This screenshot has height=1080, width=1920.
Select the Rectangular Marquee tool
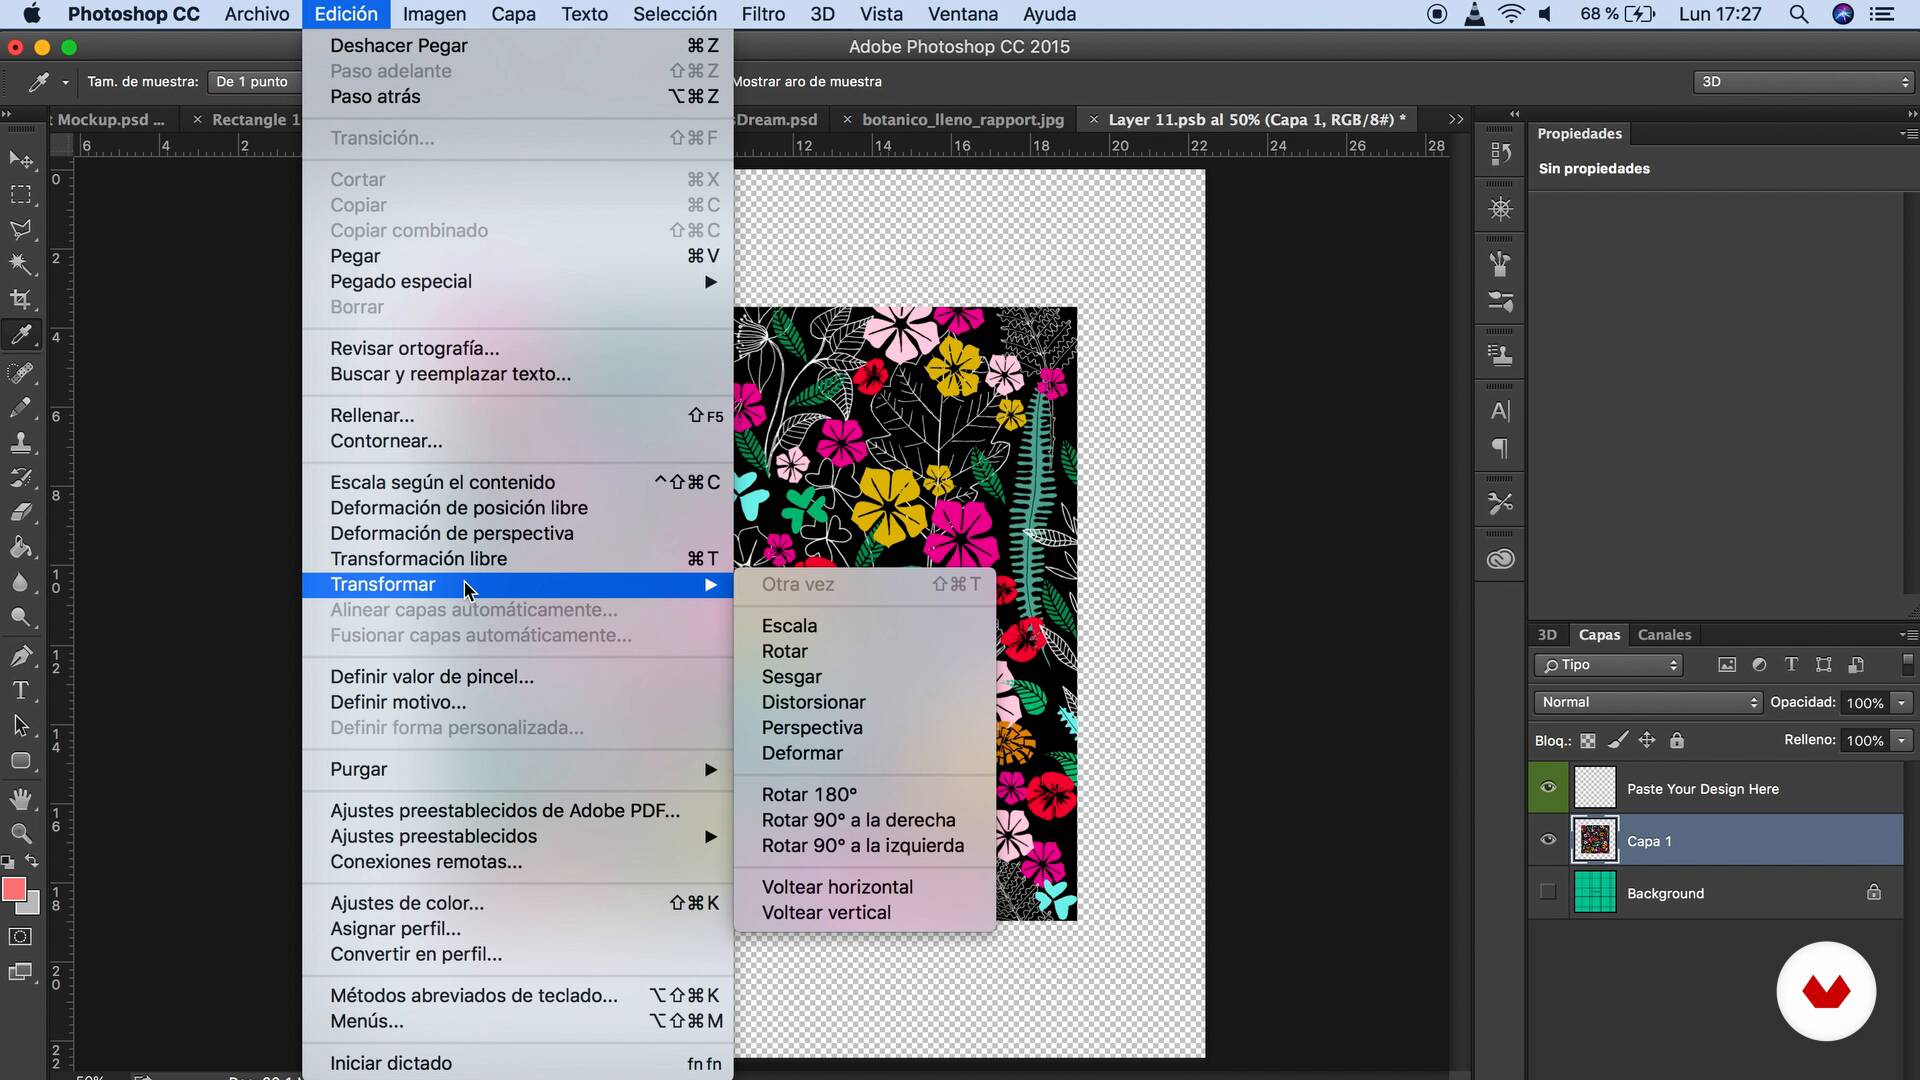[x=21, y=195]
